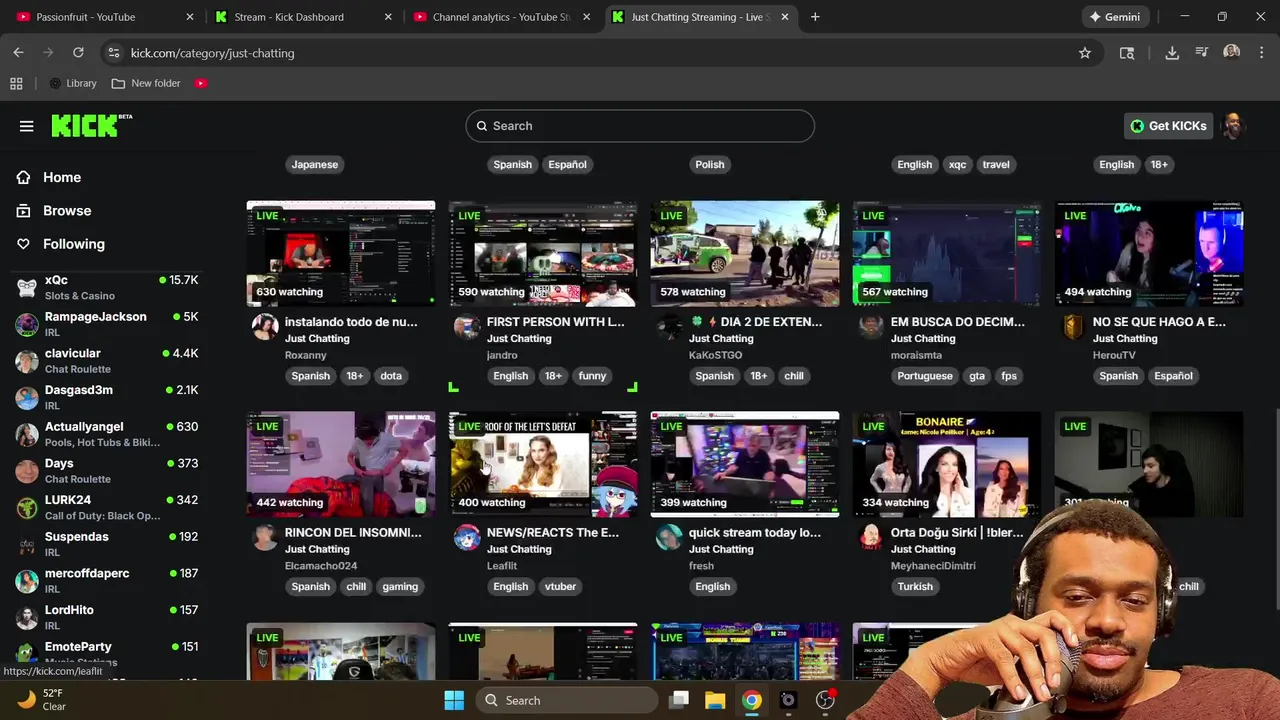Open the New folder bookmark folder

(x=146, y=83)
